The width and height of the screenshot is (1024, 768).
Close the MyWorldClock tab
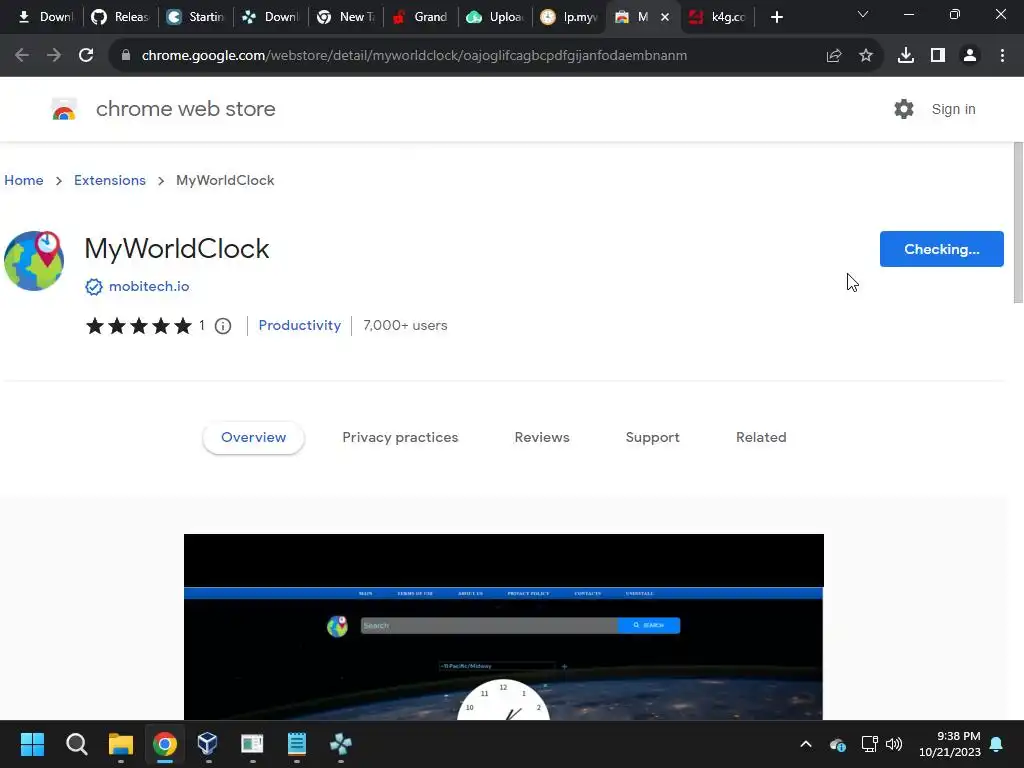[x=665, y=17]
